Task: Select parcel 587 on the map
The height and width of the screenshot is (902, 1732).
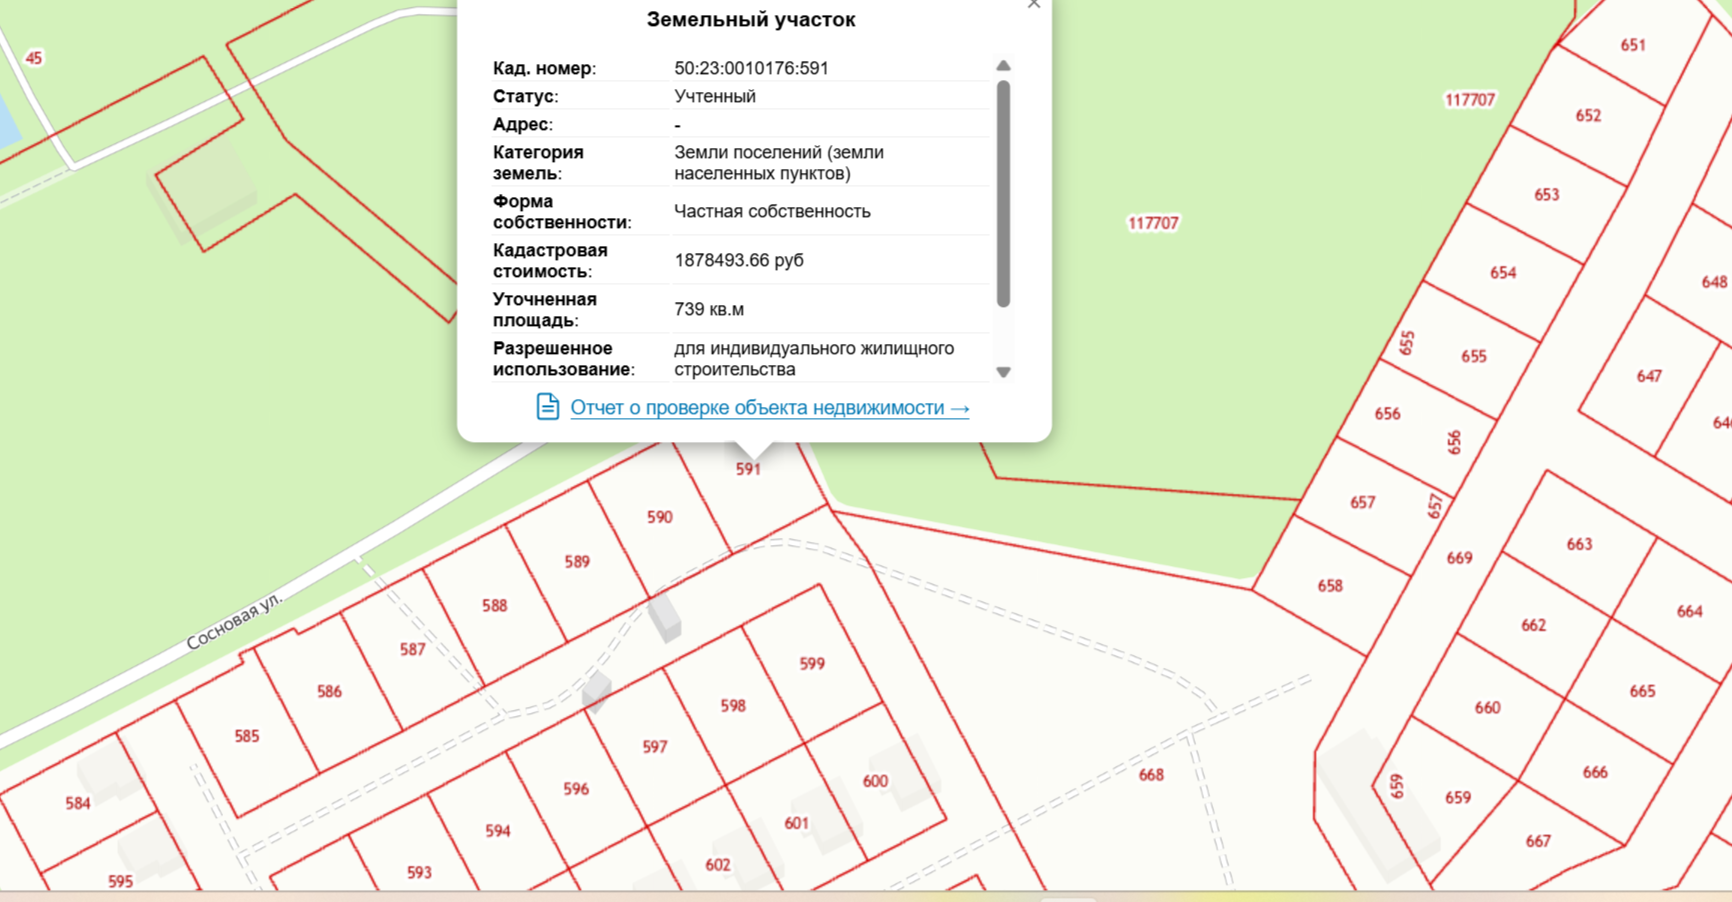Action: tap(412, 650)
